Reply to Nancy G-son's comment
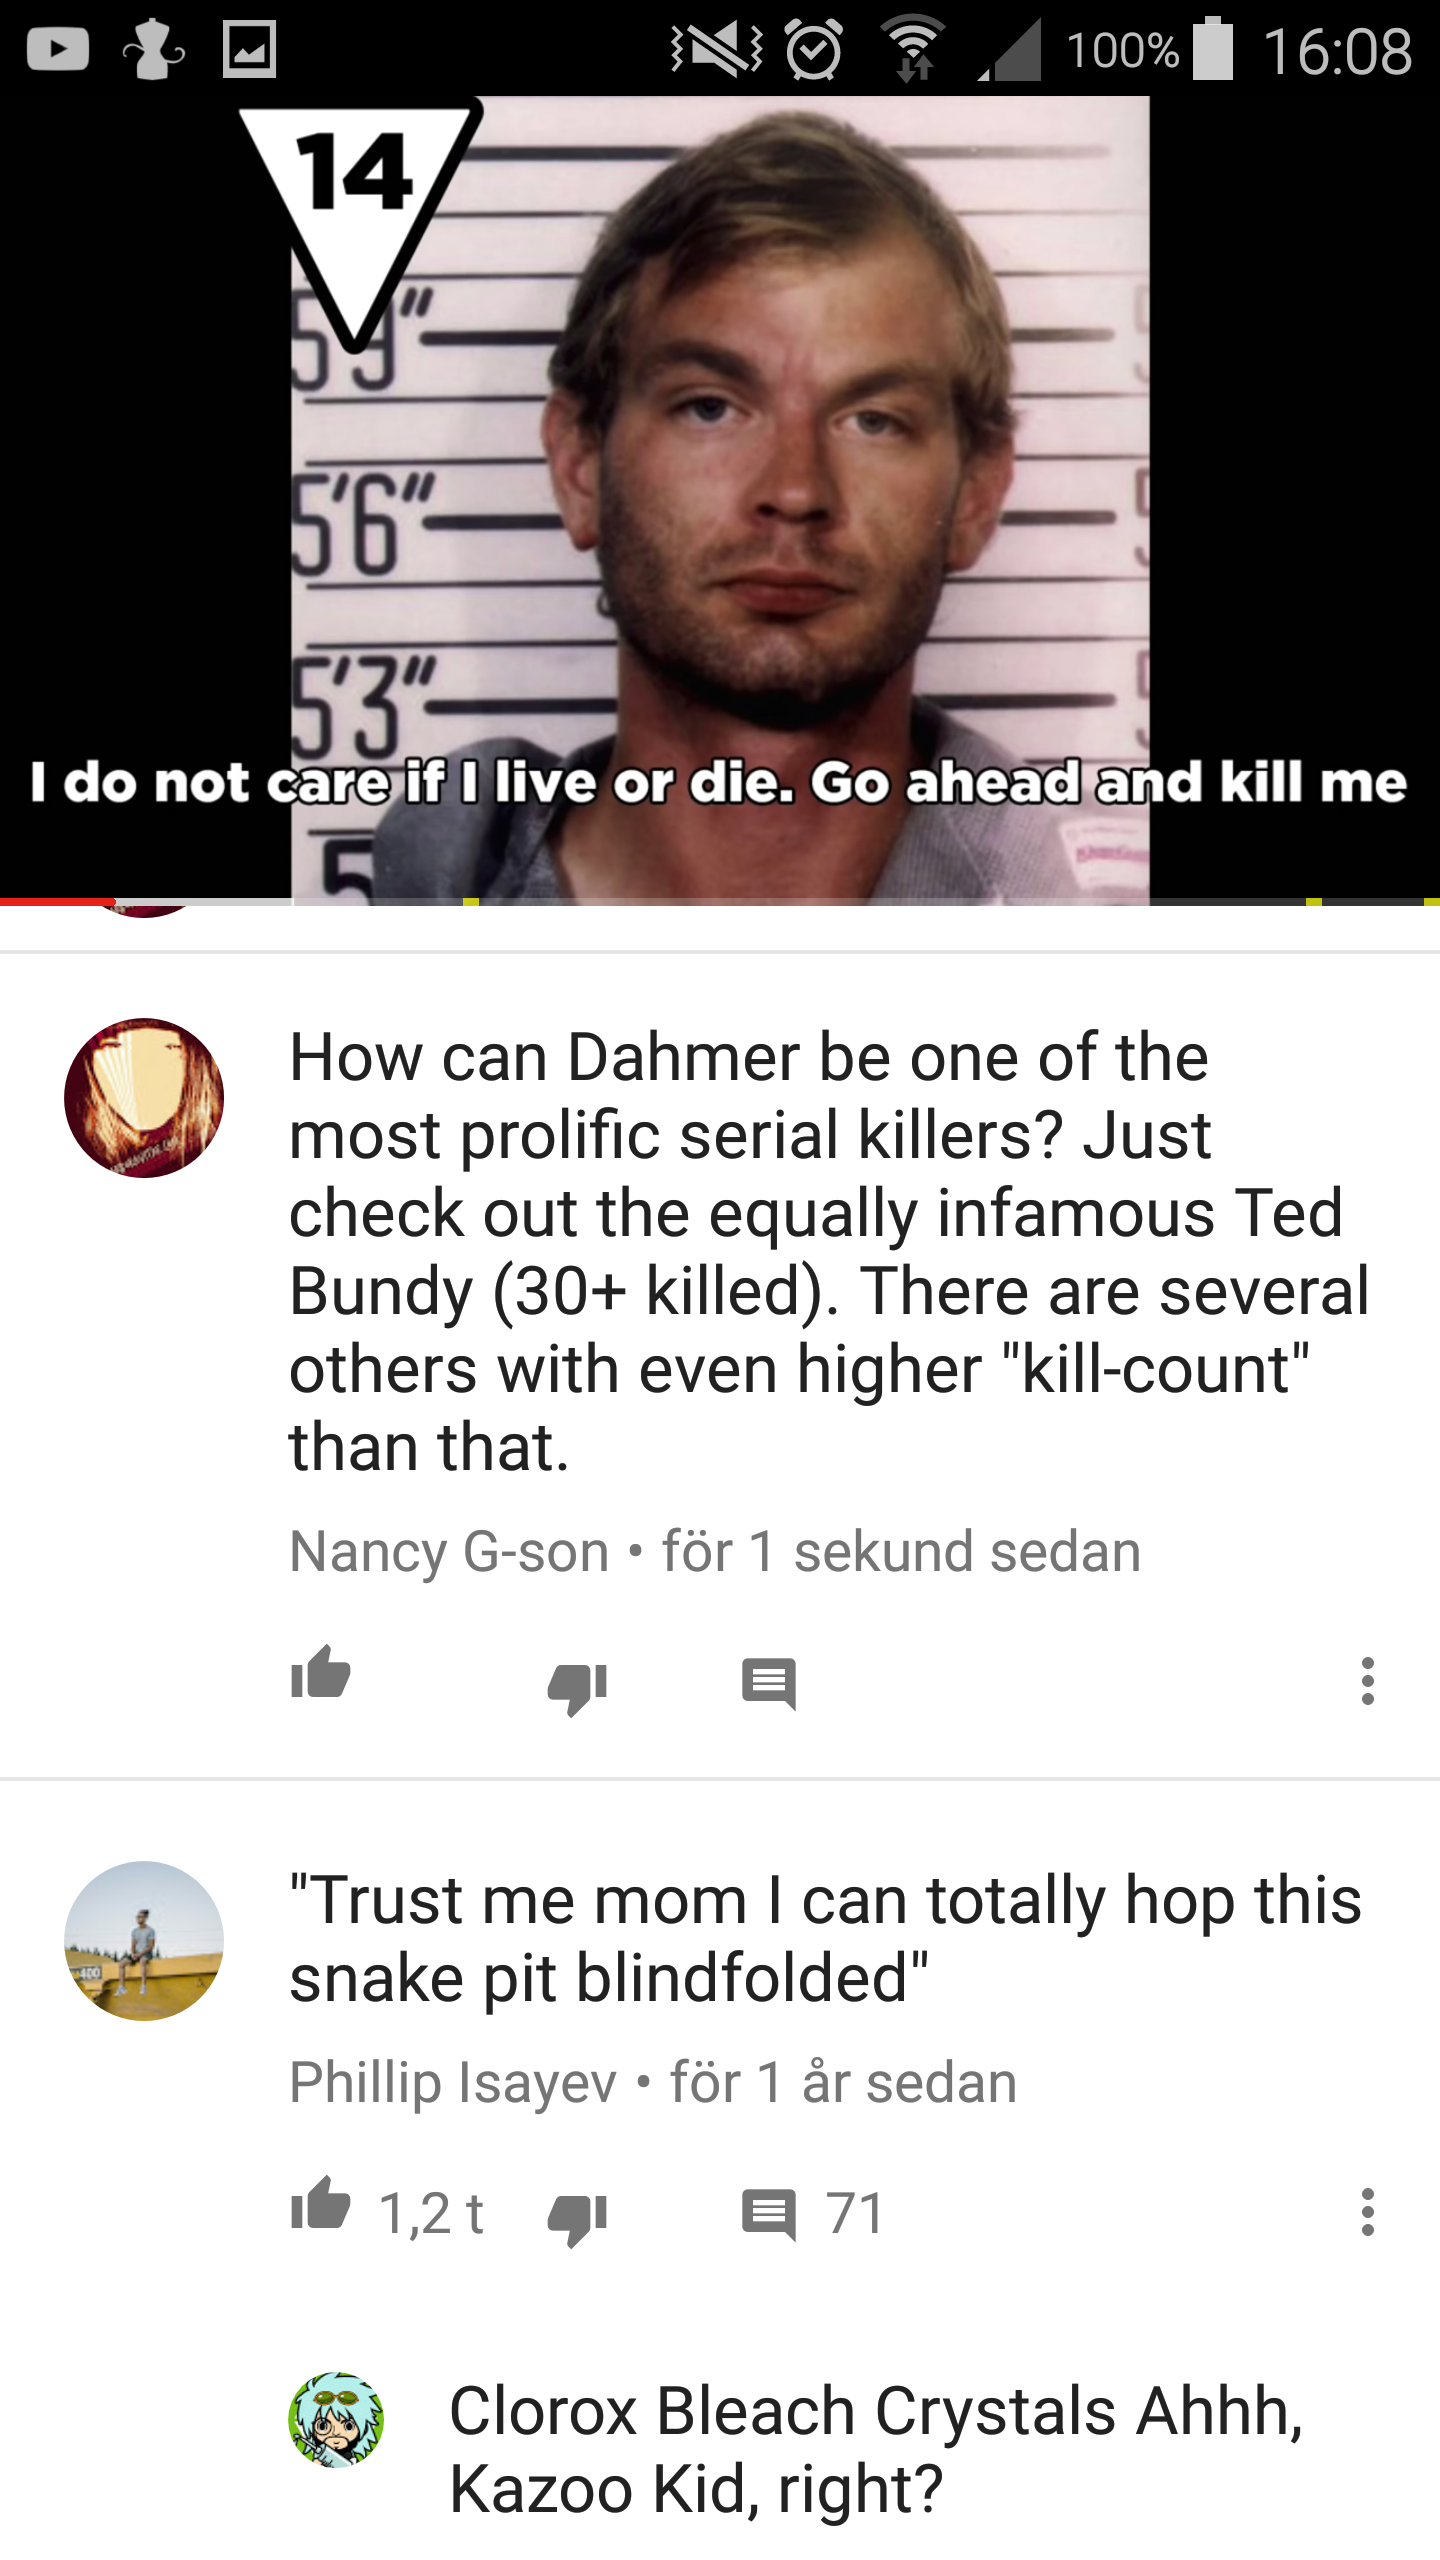1440x2560 pixels. [x=769, y=1684]
